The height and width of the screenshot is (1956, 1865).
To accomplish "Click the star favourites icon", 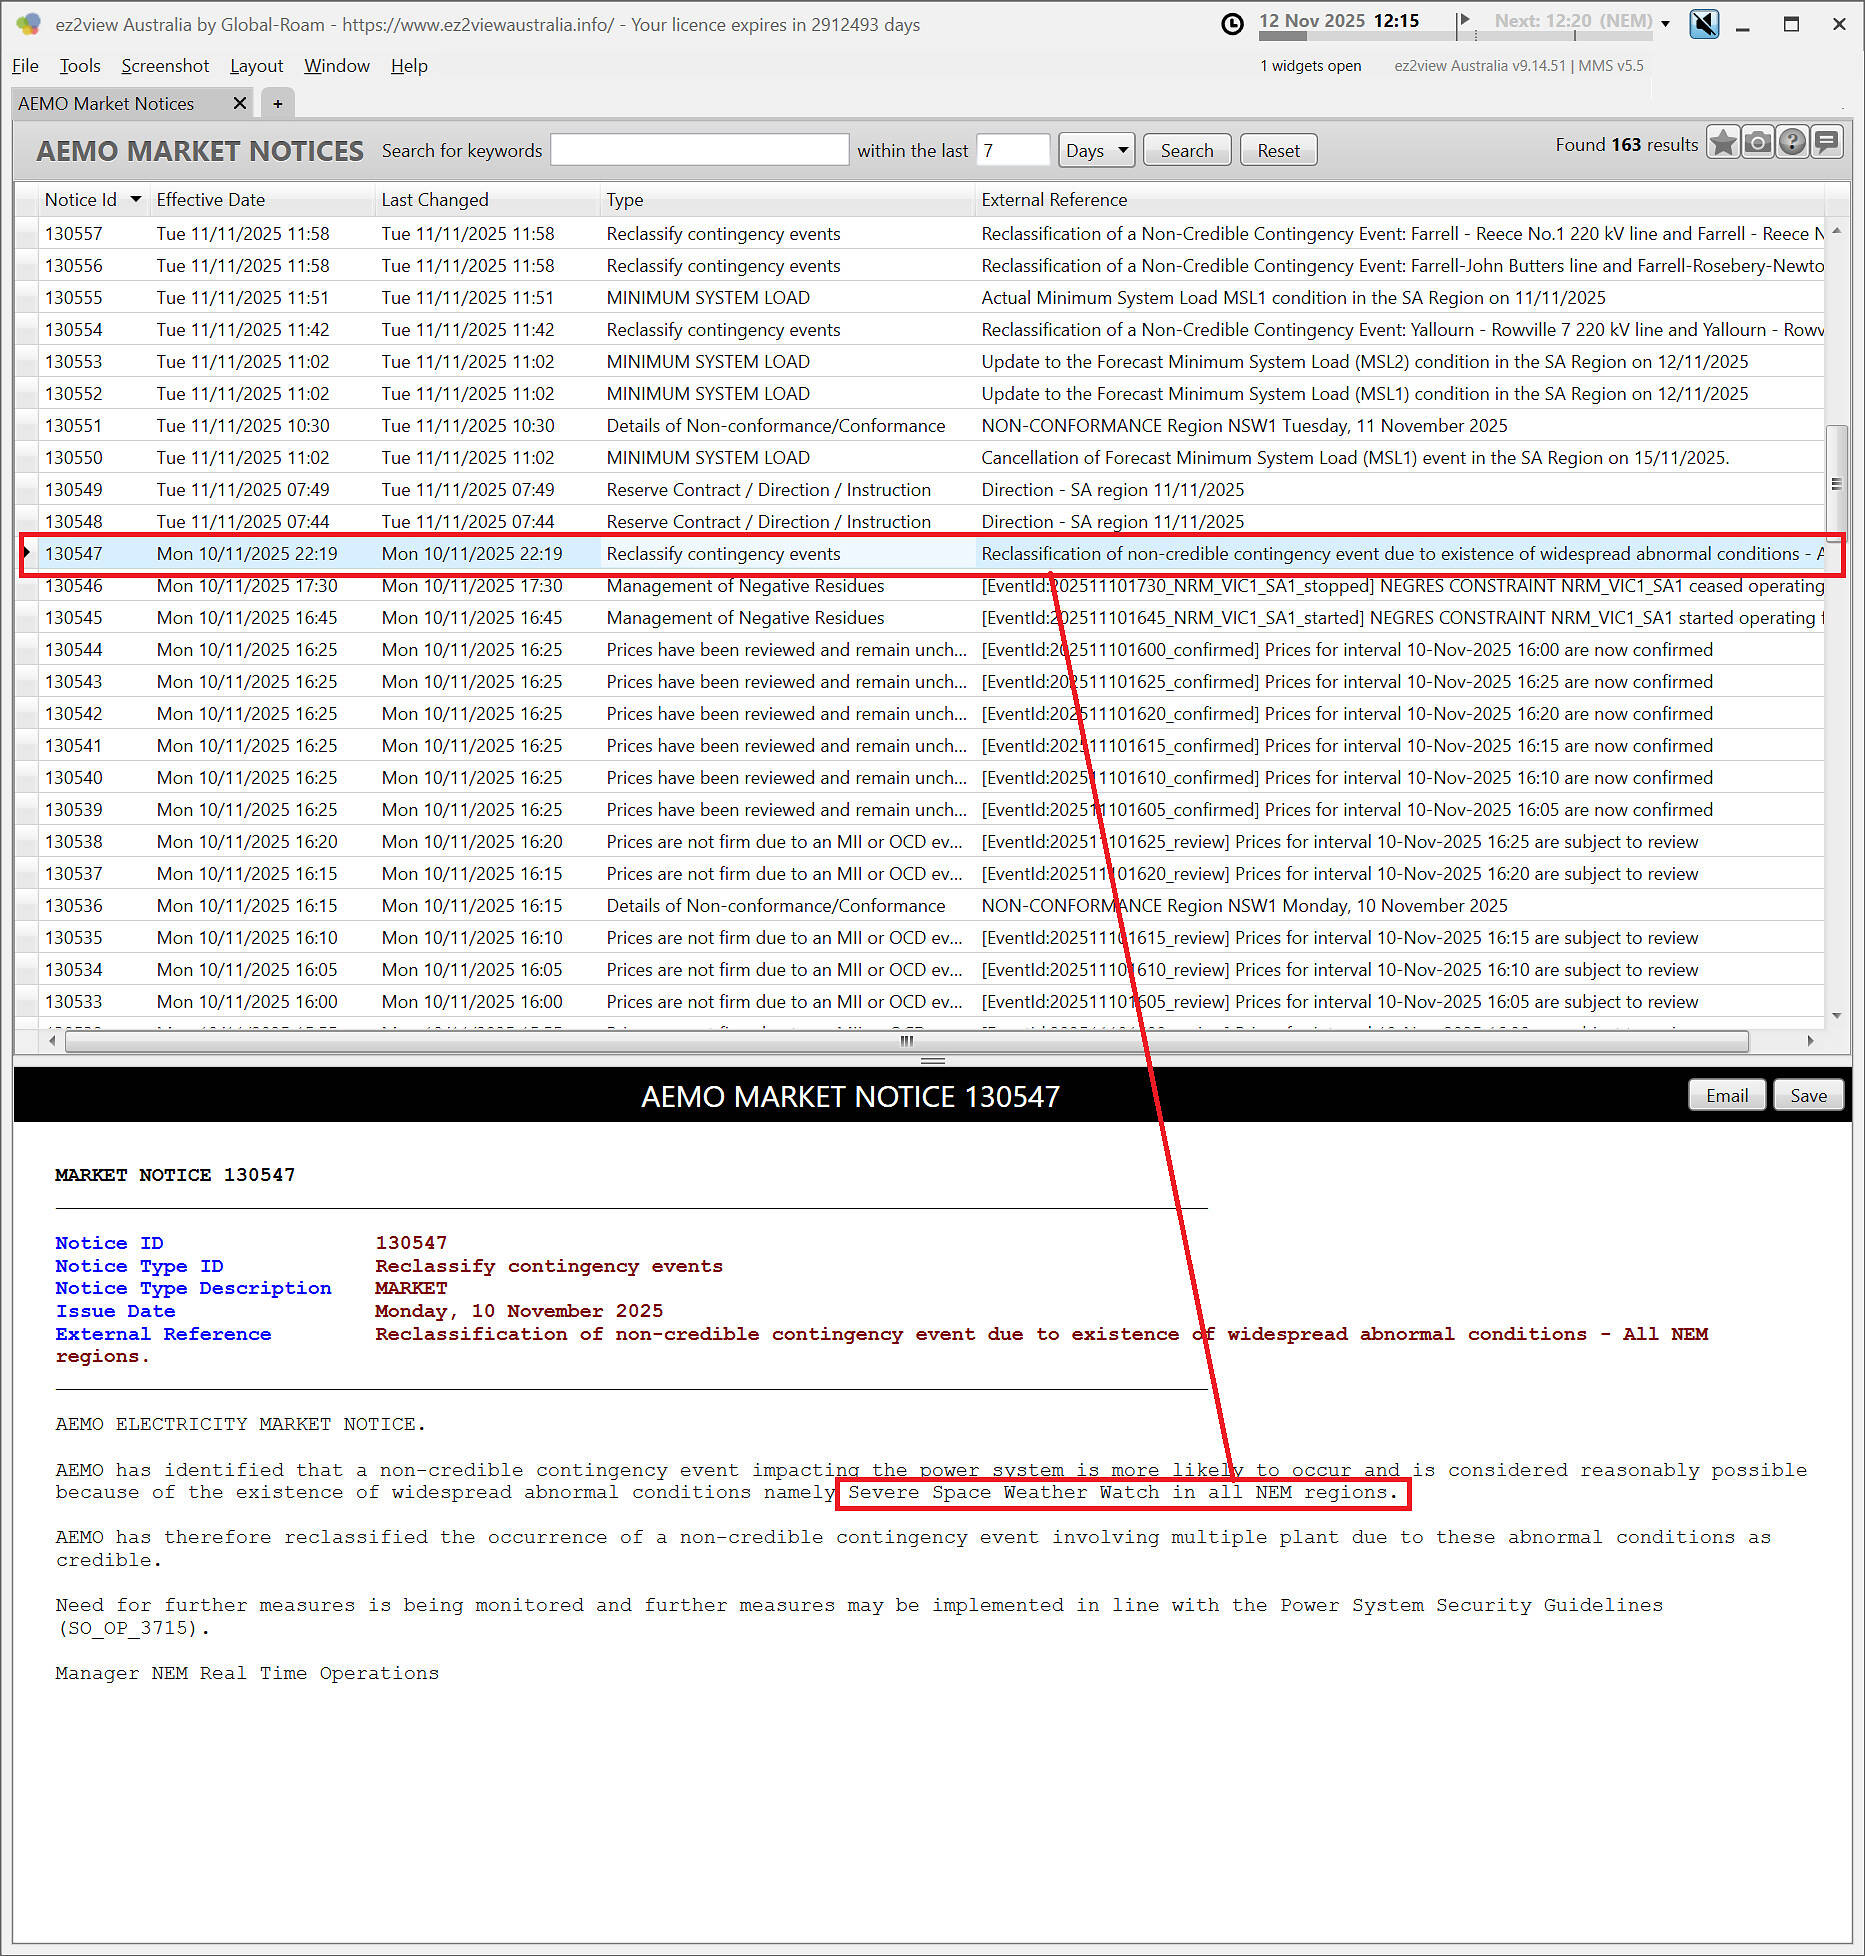I will pyautogui.click(x=1722, y=143).
